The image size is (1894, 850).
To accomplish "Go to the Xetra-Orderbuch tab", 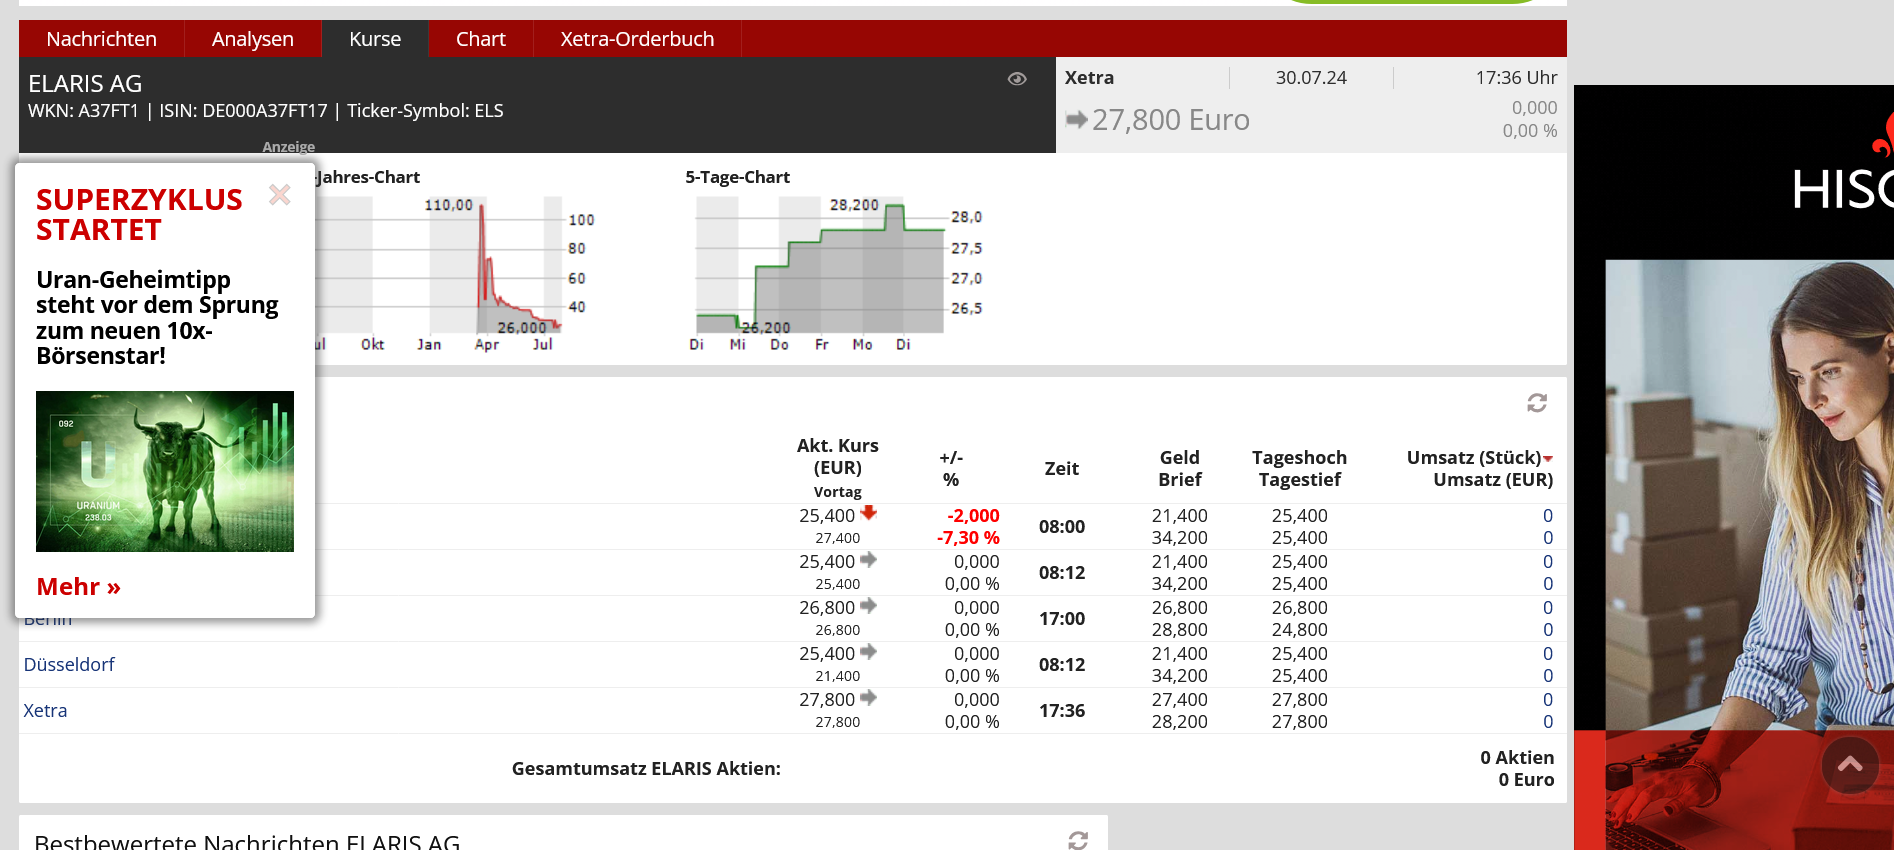I will click(637, 39).
